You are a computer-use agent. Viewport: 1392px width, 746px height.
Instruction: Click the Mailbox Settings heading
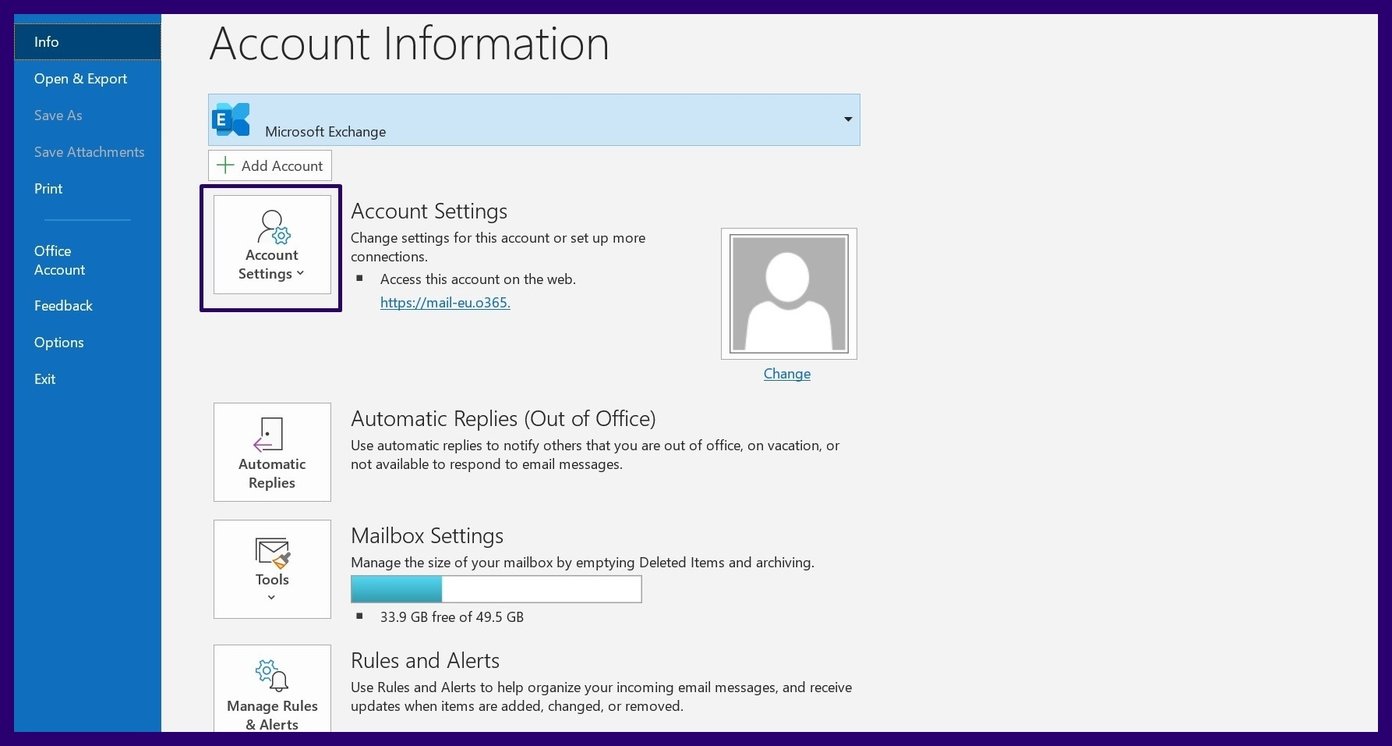(x=427, y=535)
